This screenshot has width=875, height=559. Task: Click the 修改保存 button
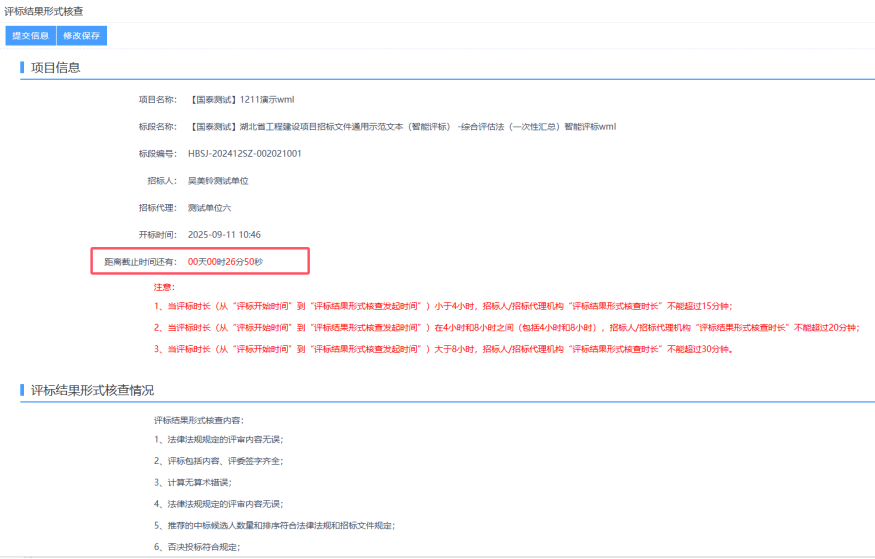(82, 36)
